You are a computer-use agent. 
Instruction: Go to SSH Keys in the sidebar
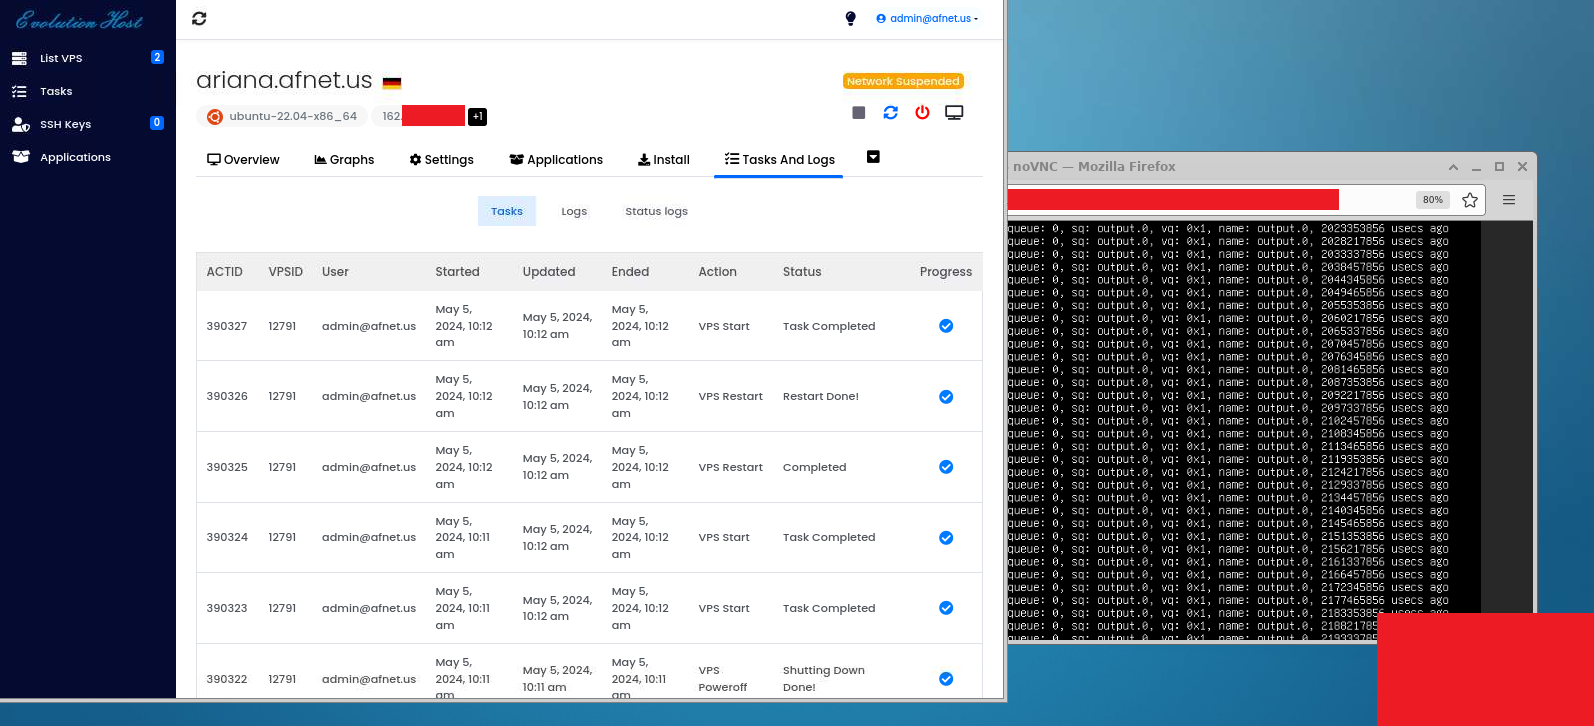coord(65,124)
